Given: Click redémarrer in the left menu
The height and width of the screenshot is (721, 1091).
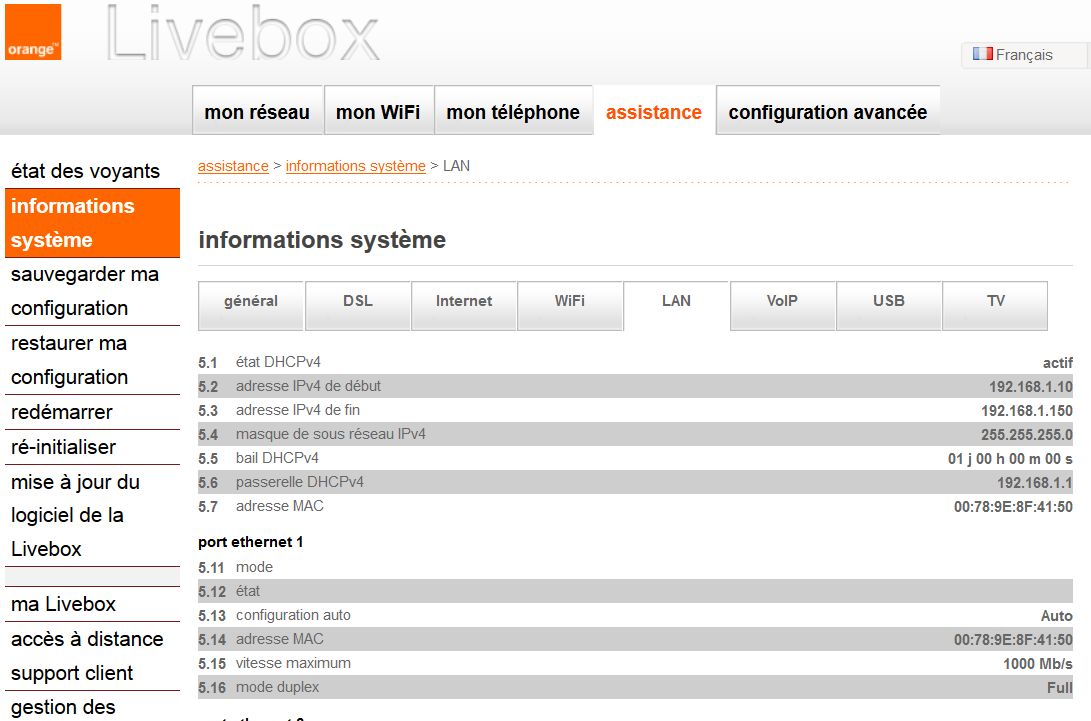Looking at the screenshot, I should pyautogui.click(x=62, y=412).
